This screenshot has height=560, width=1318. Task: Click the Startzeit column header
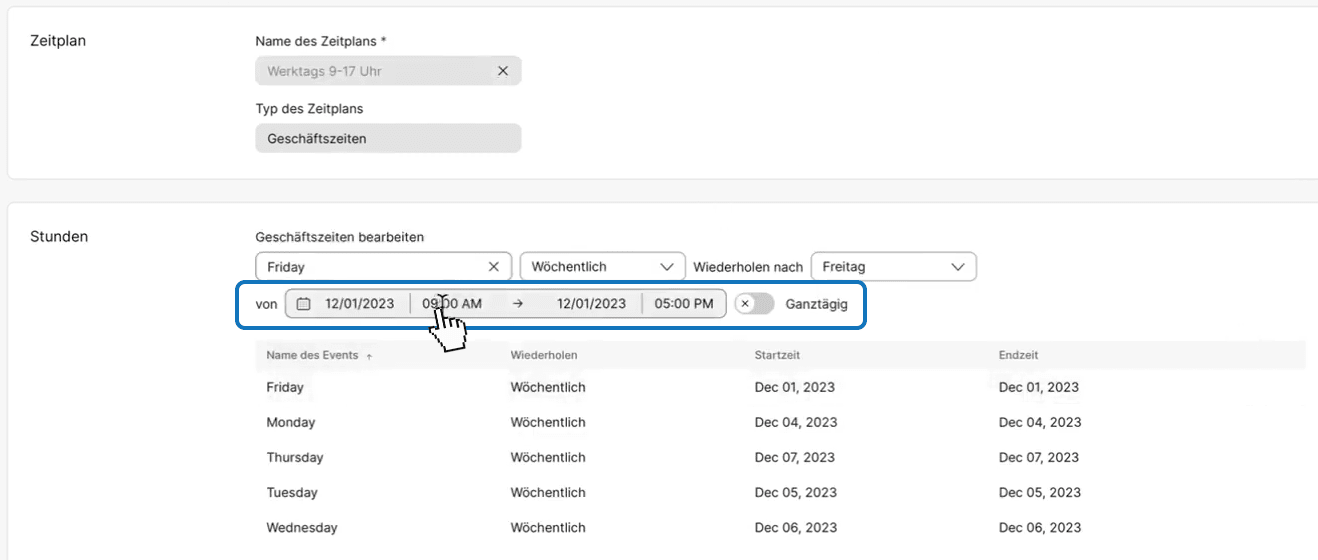(x=777, y=355)
